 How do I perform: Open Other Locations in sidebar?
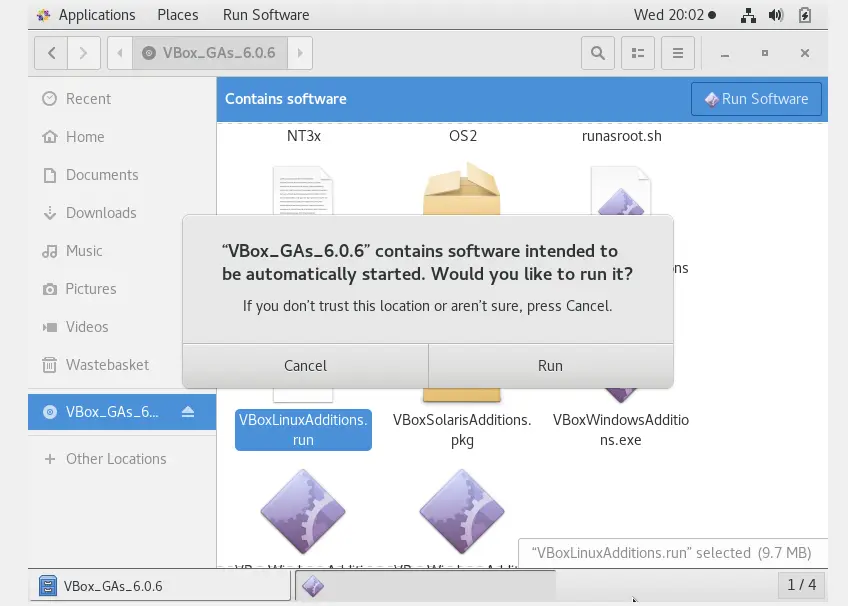click(x=122, y=459)
